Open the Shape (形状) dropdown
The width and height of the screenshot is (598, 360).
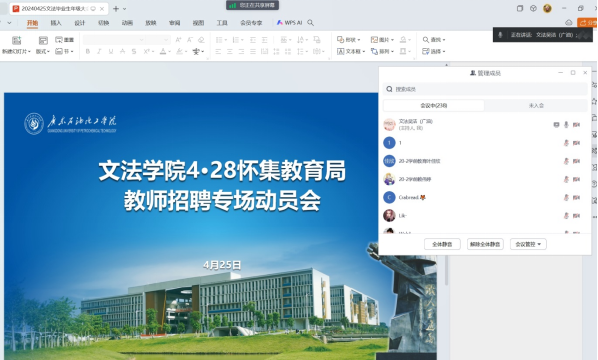point(349,40)
